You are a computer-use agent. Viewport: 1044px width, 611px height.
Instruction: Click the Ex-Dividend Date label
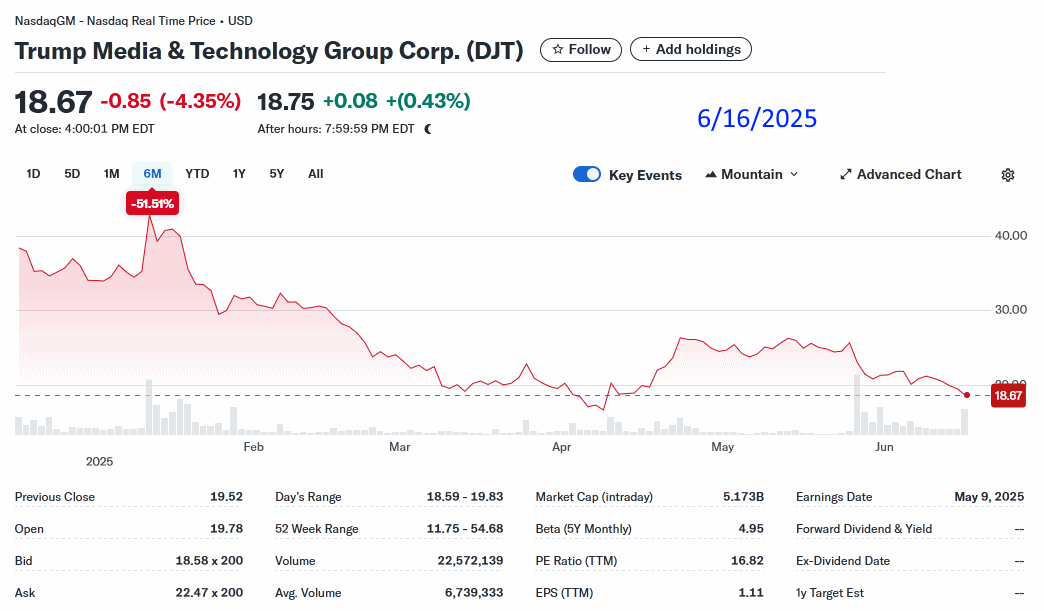[842, 560]
